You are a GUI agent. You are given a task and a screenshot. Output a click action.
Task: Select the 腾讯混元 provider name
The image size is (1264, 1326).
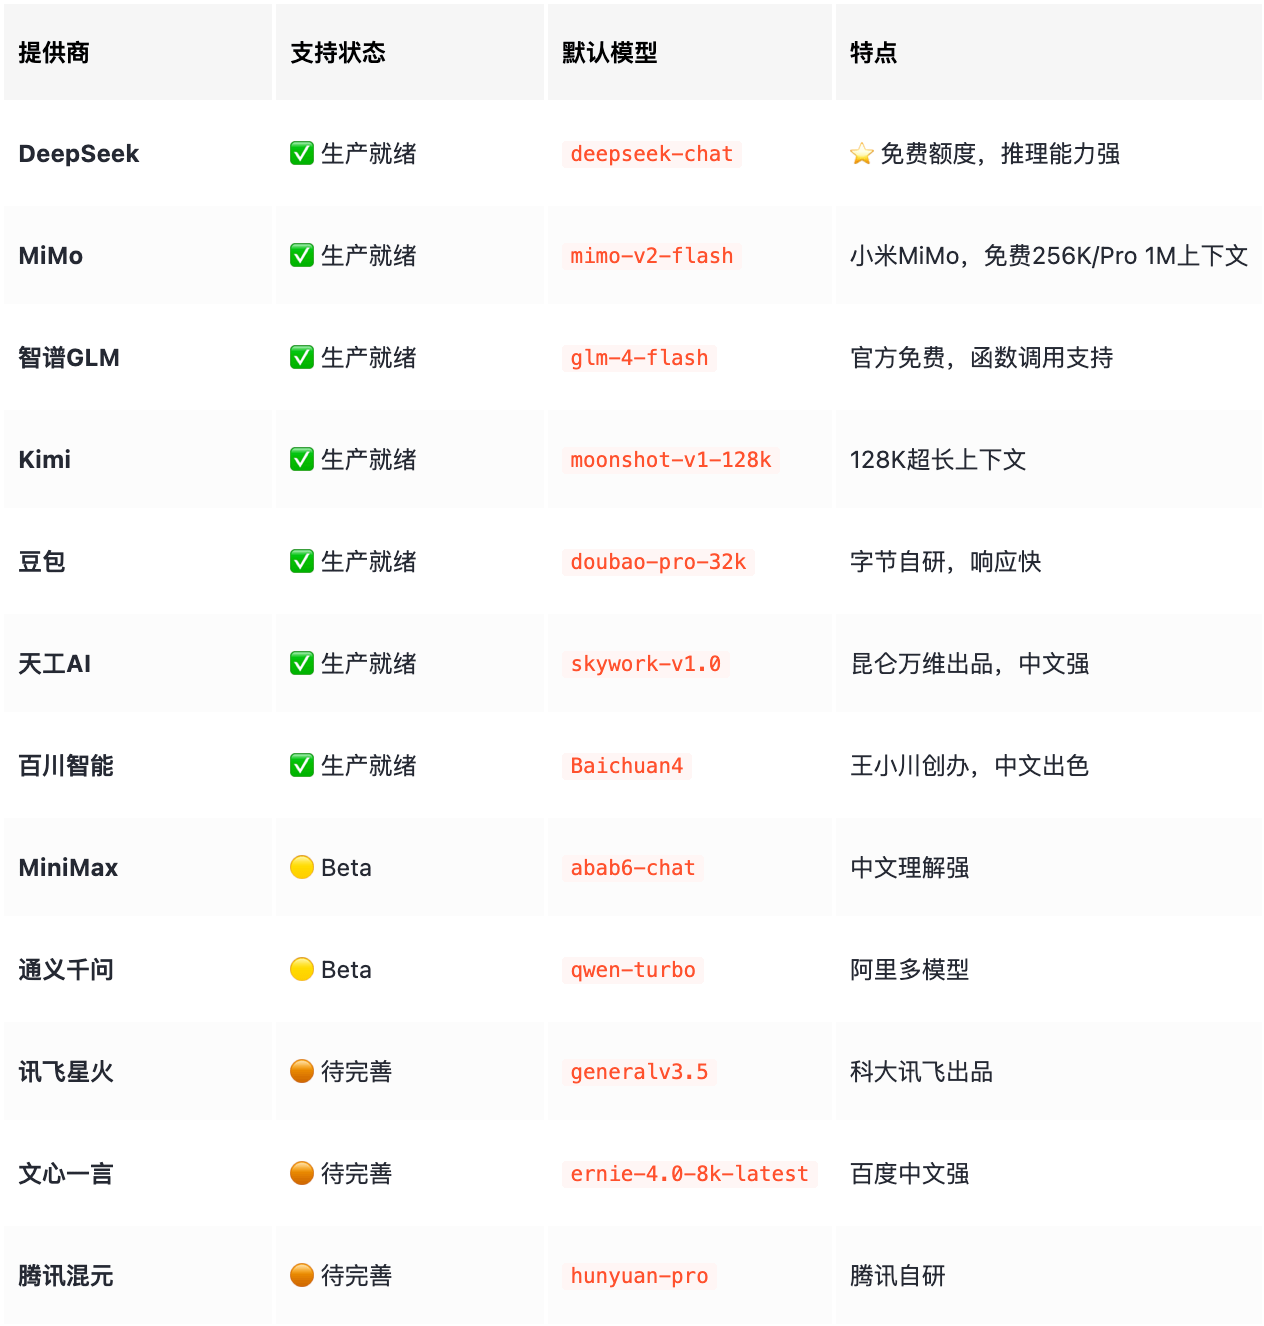point(66,1275)
